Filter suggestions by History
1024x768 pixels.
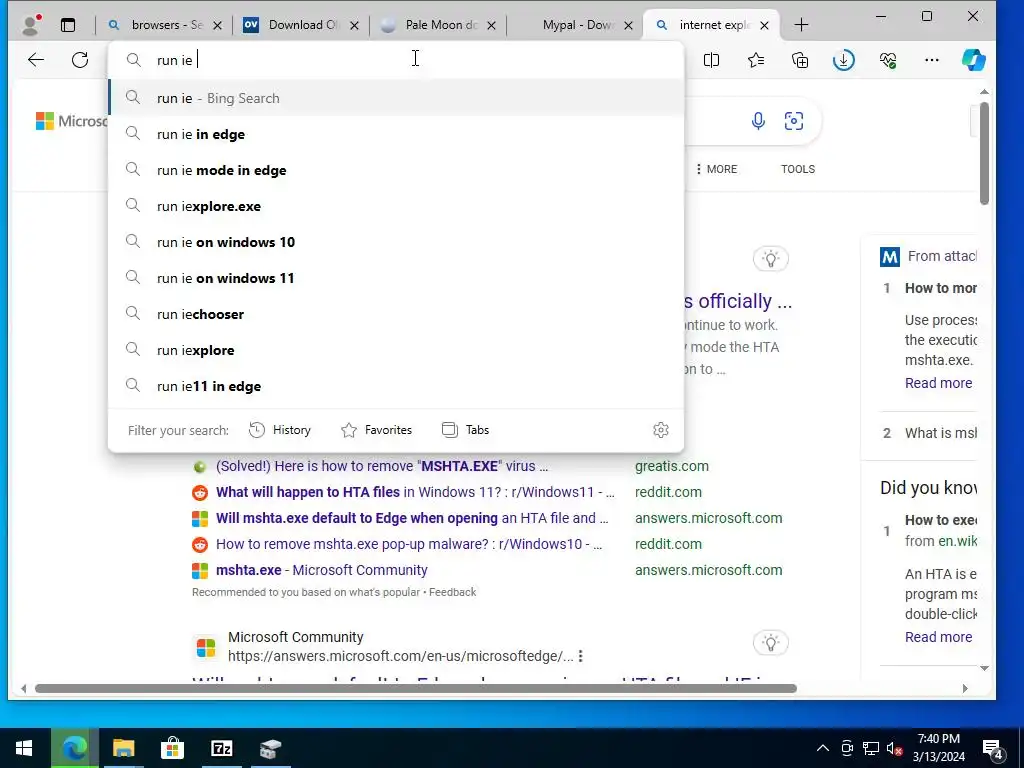(280, 430)
